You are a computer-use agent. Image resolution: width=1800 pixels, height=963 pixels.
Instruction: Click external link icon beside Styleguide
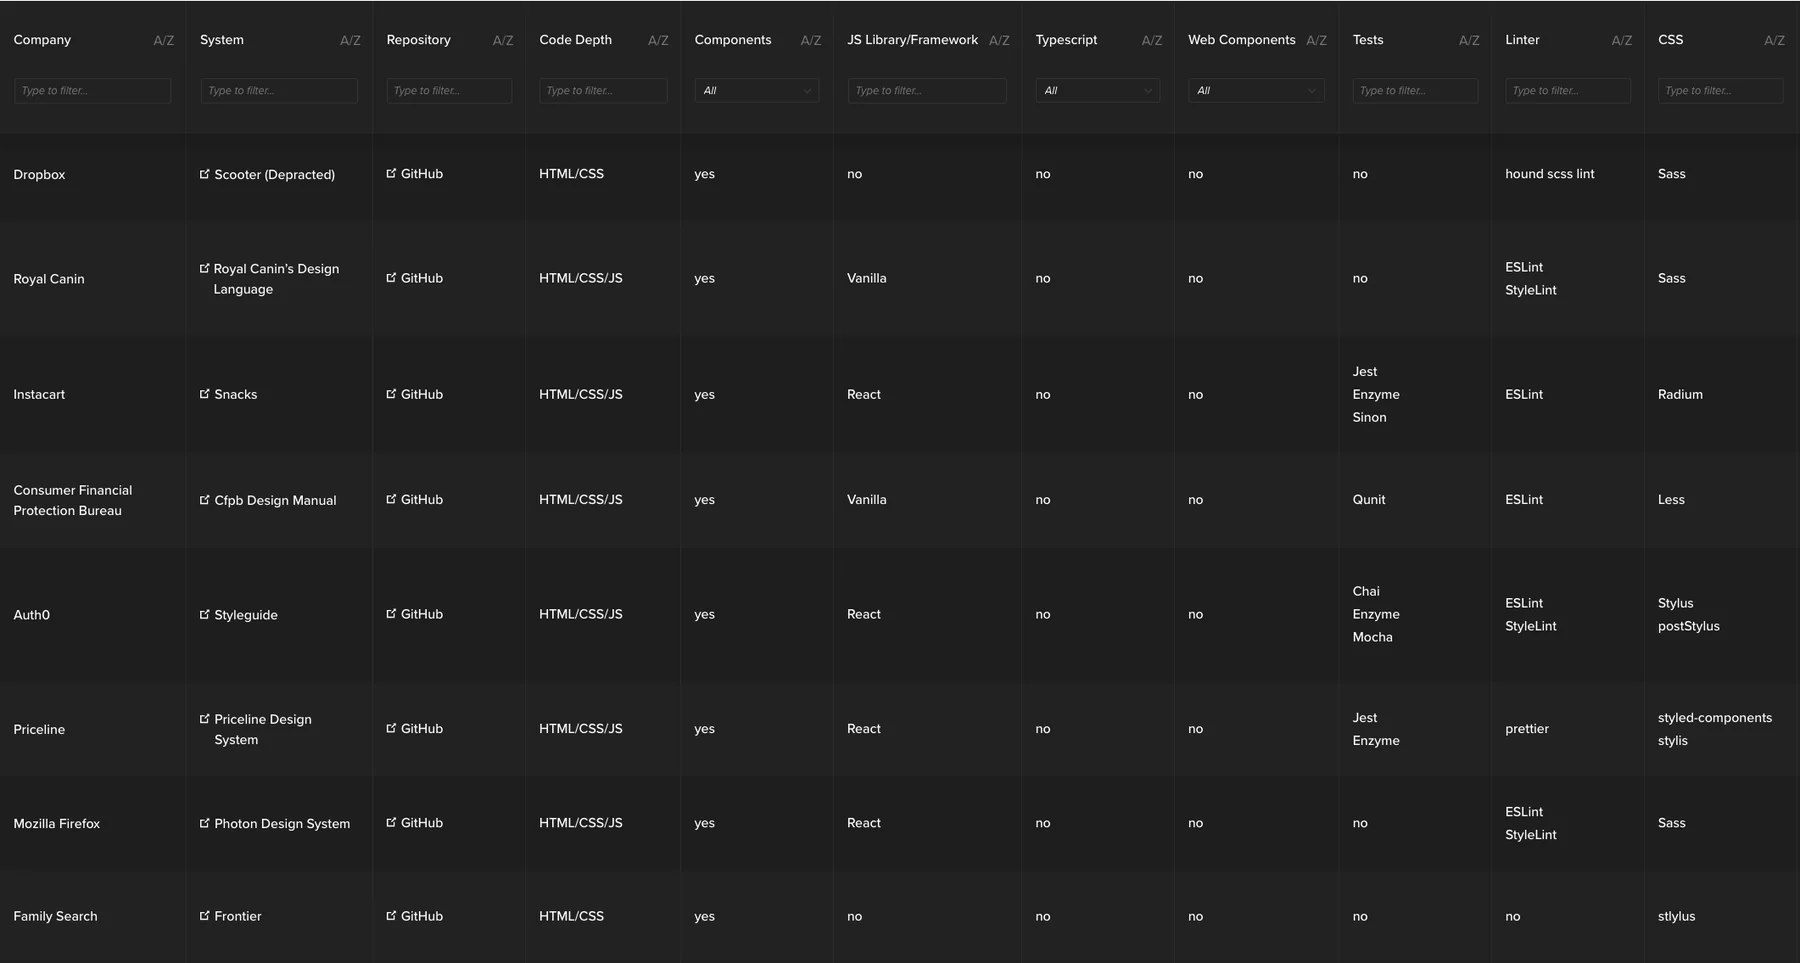205,614
